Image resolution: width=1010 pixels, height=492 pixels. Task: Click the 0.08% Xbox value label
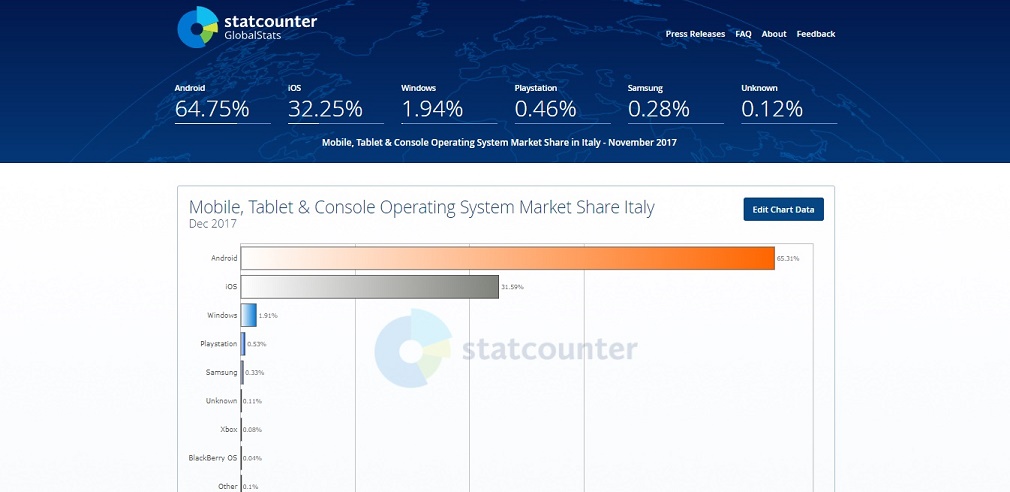(252, 429)
